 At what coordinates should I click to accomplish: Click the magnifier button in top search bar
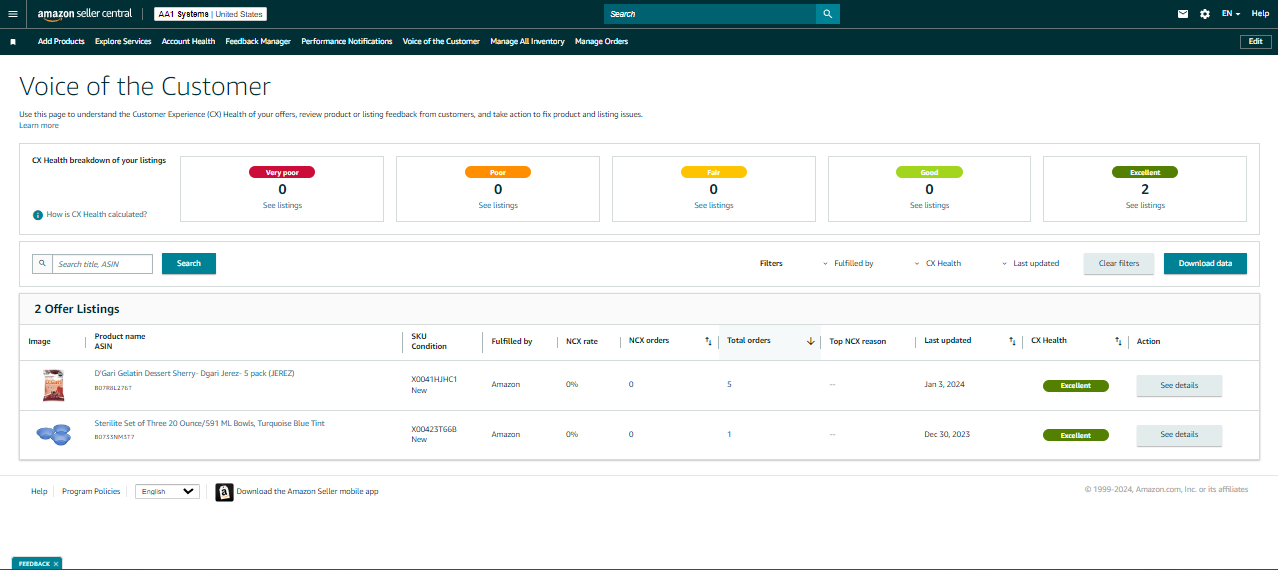827,14
